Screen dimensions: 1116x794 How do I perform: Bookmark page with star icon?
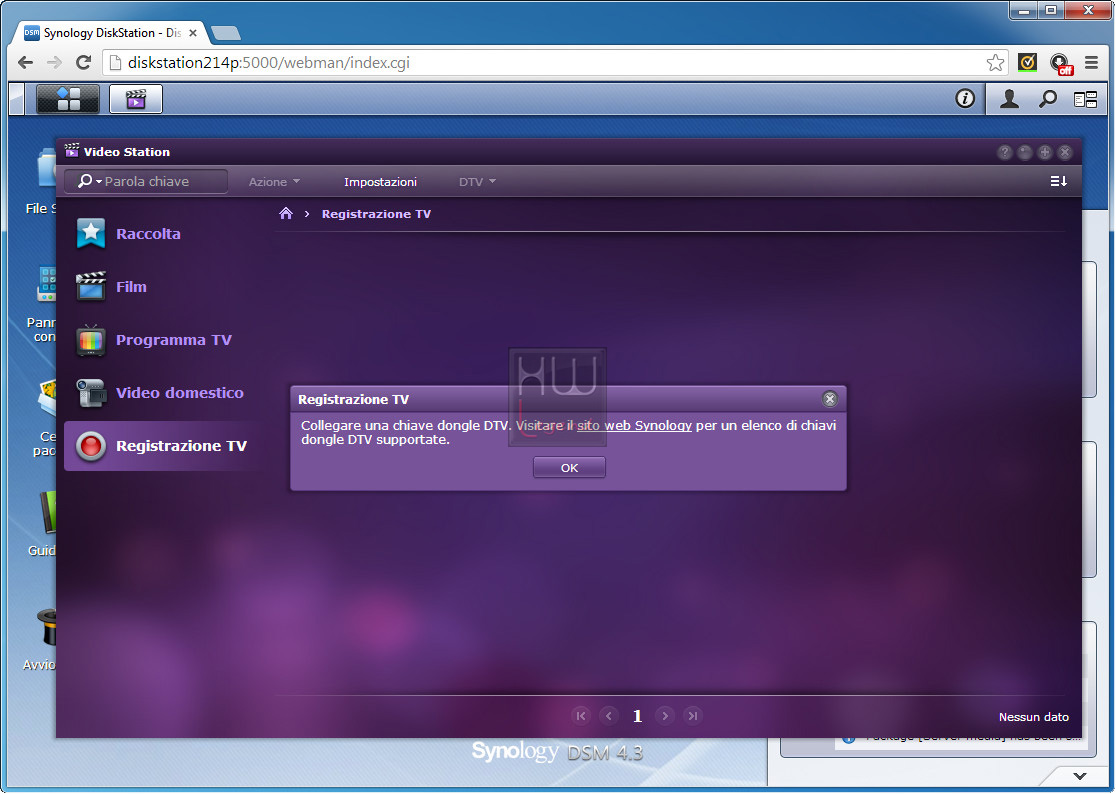[x=996, y=63]
